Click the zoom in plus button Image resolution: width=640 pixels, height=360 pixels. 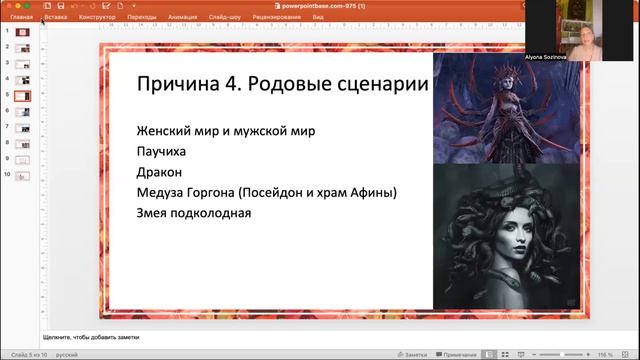(588, 355)
